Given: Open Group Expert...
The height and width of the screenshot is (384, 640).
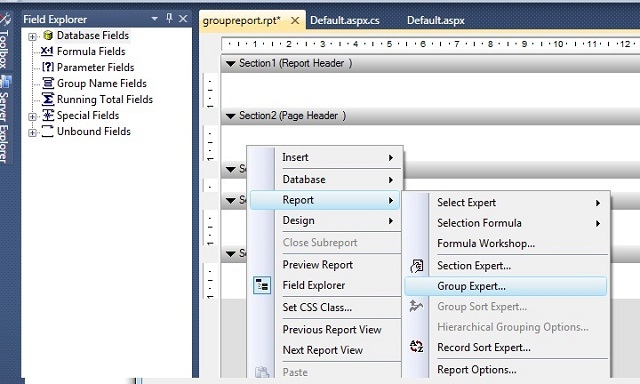Looking at the screenshot, I should coord(506,286).
